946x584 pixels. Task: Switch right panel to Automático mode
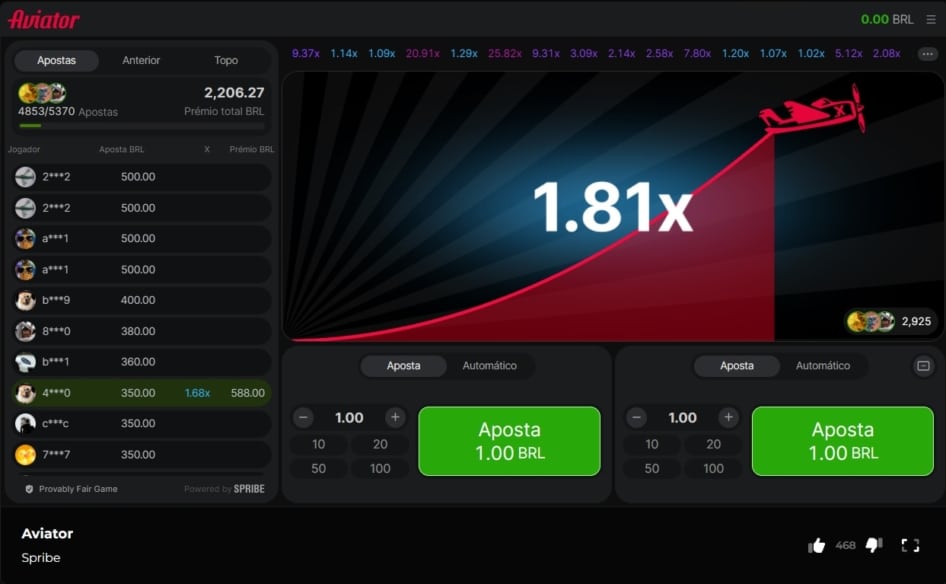pos(822,366)
